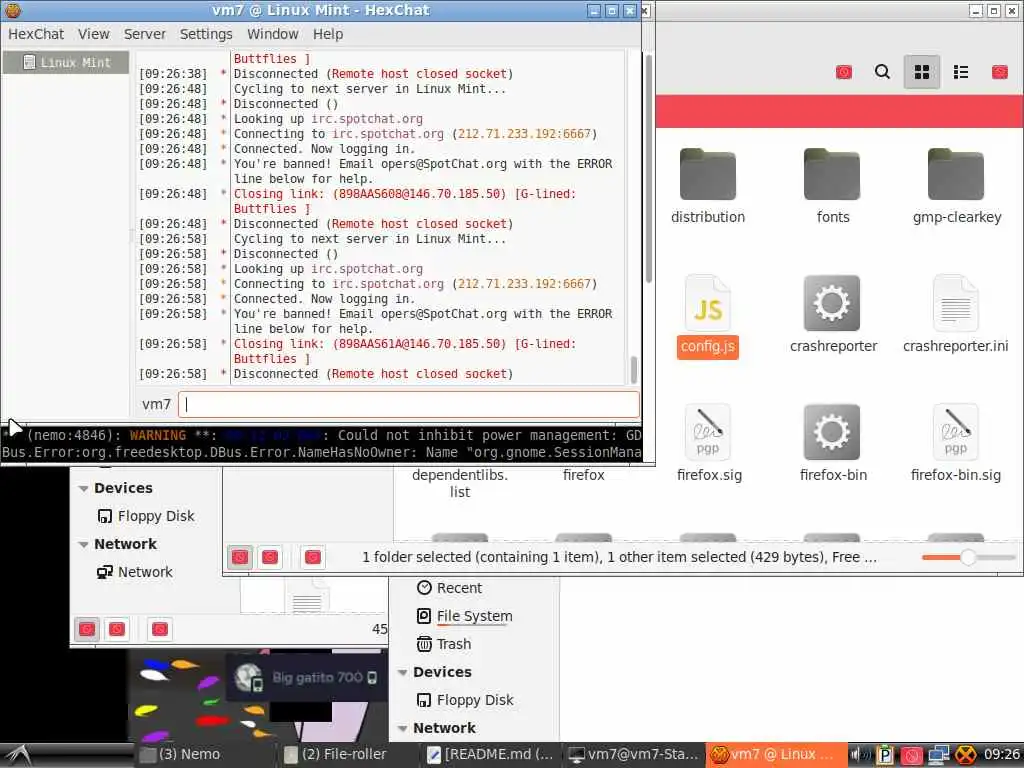Click broken red icon right of list view button
This screenshot has height=768, width=1024.
click(x=1000, y=72)
